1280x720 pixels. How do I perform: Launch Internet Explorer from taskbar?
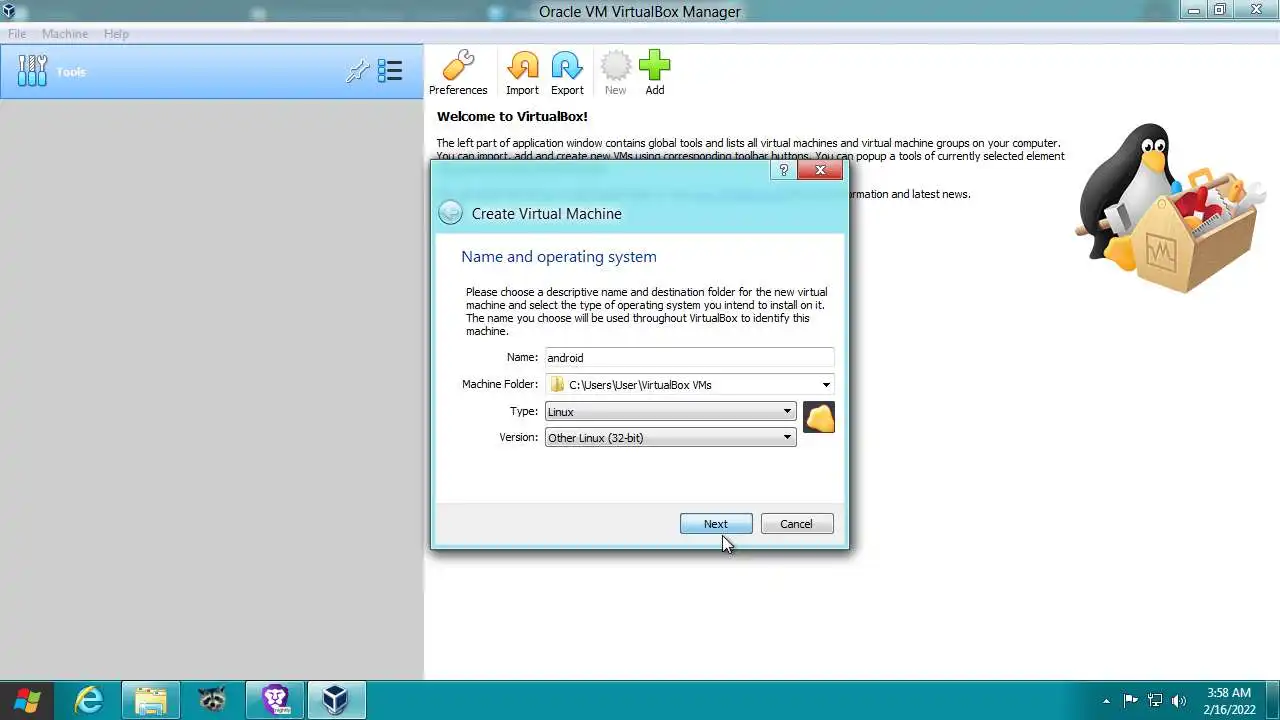pyautogui.click(x=89, y=700)
